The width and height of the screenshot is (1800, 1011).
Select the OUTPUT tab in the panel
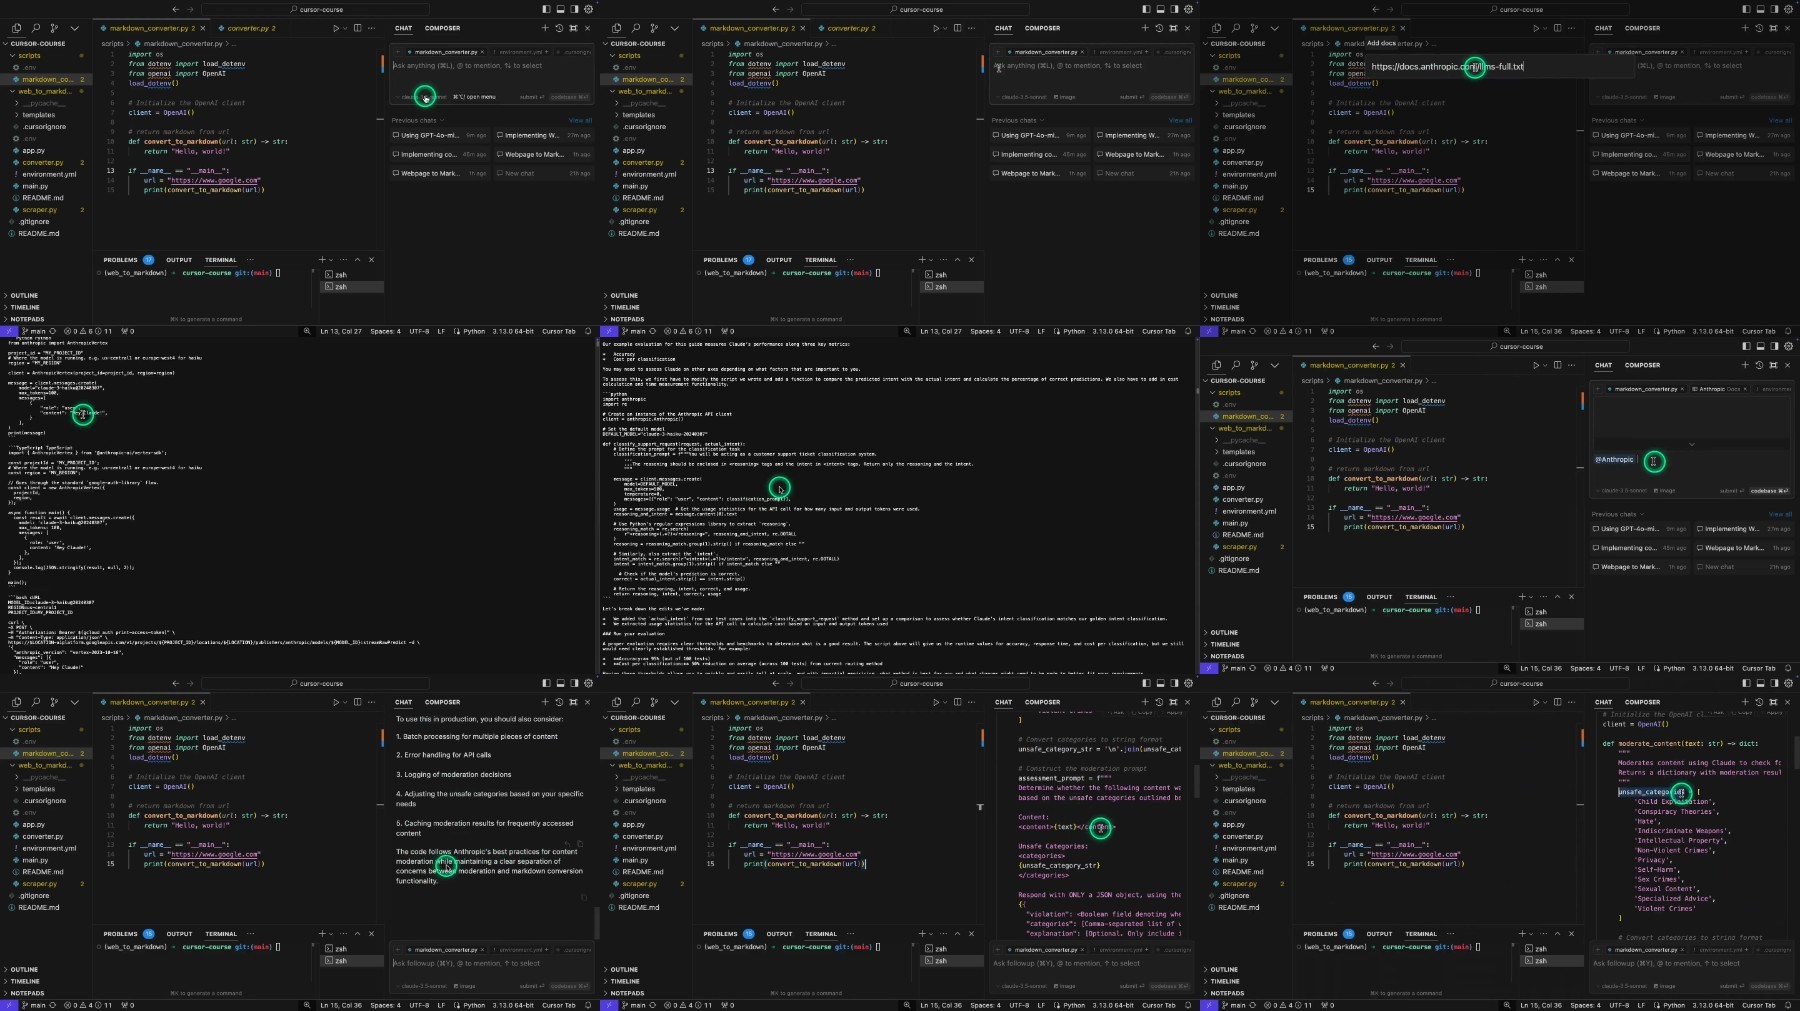coord(179,260)
